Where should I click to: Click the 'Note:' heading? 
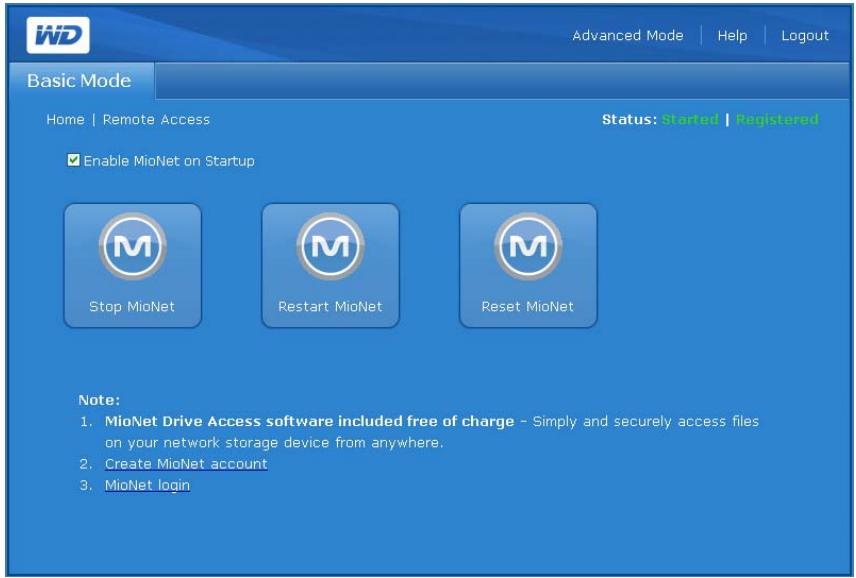coord(99,400)
